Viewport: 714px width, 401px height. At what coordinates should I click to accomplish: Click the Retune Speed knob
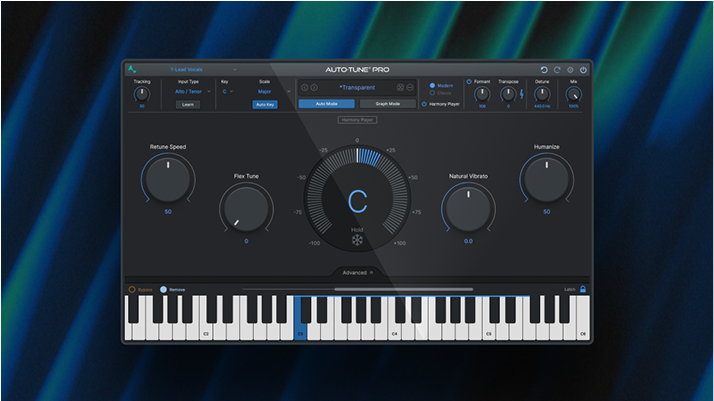pos(168,178)
